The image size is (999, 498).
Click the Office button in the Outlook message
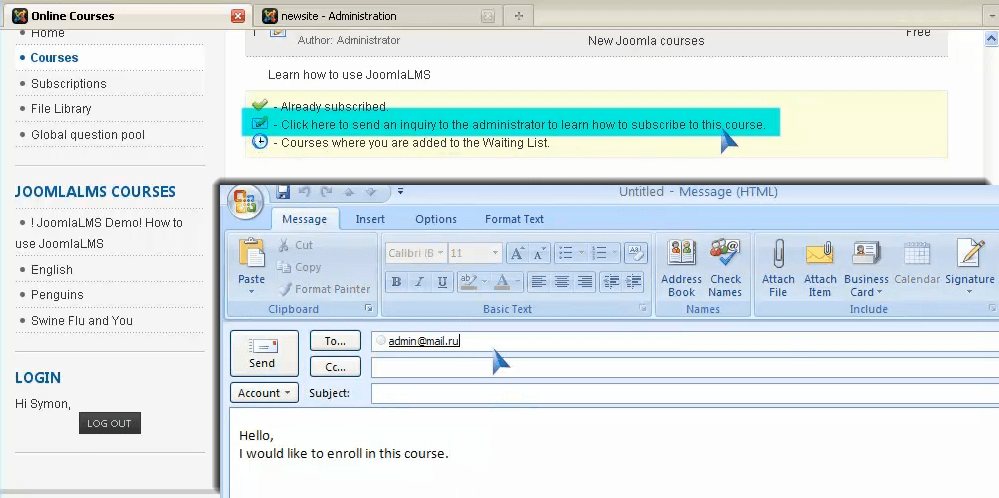pos(245,201)
